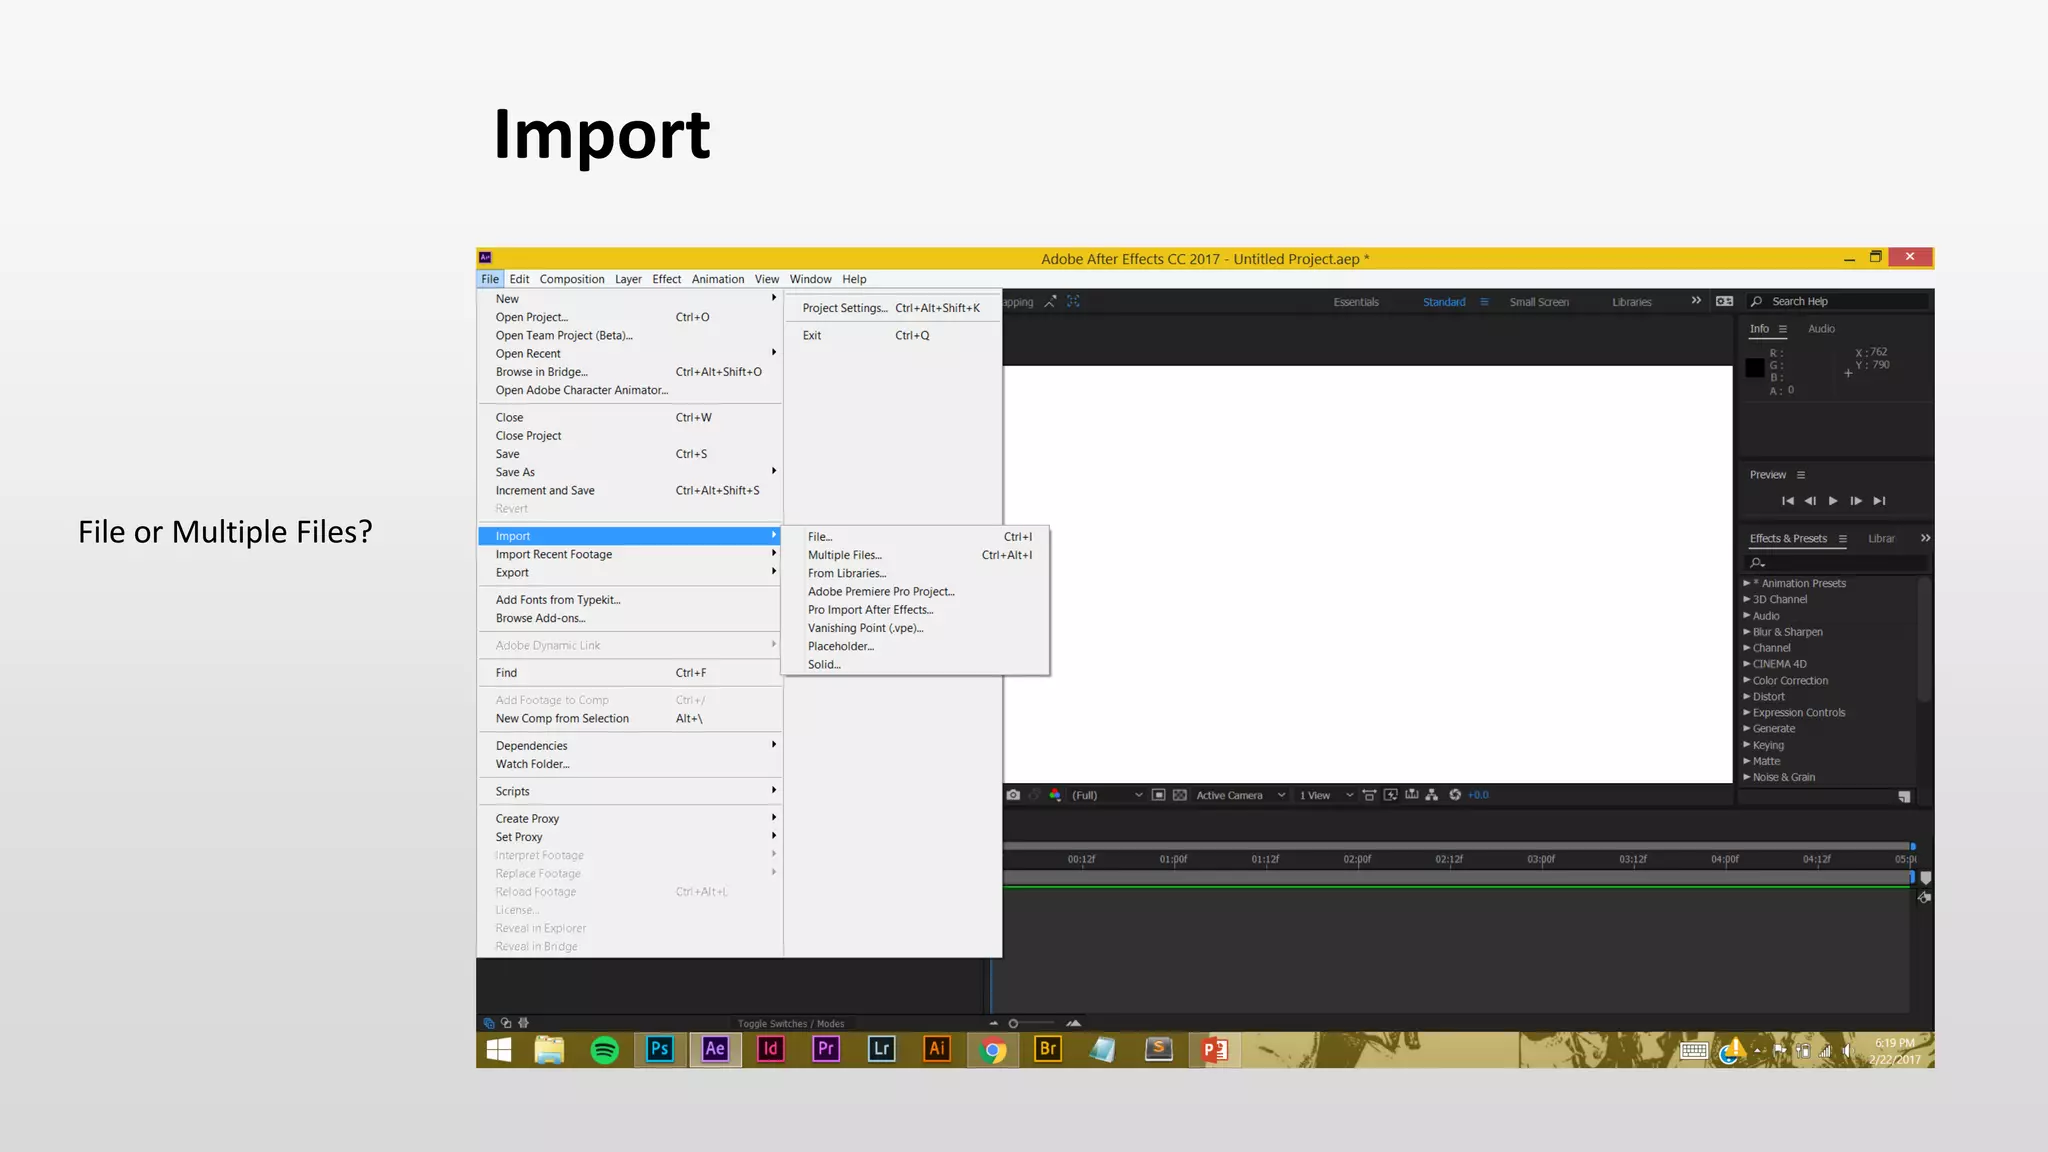Open the (Full) resolution dropdown

[1107, 795]
